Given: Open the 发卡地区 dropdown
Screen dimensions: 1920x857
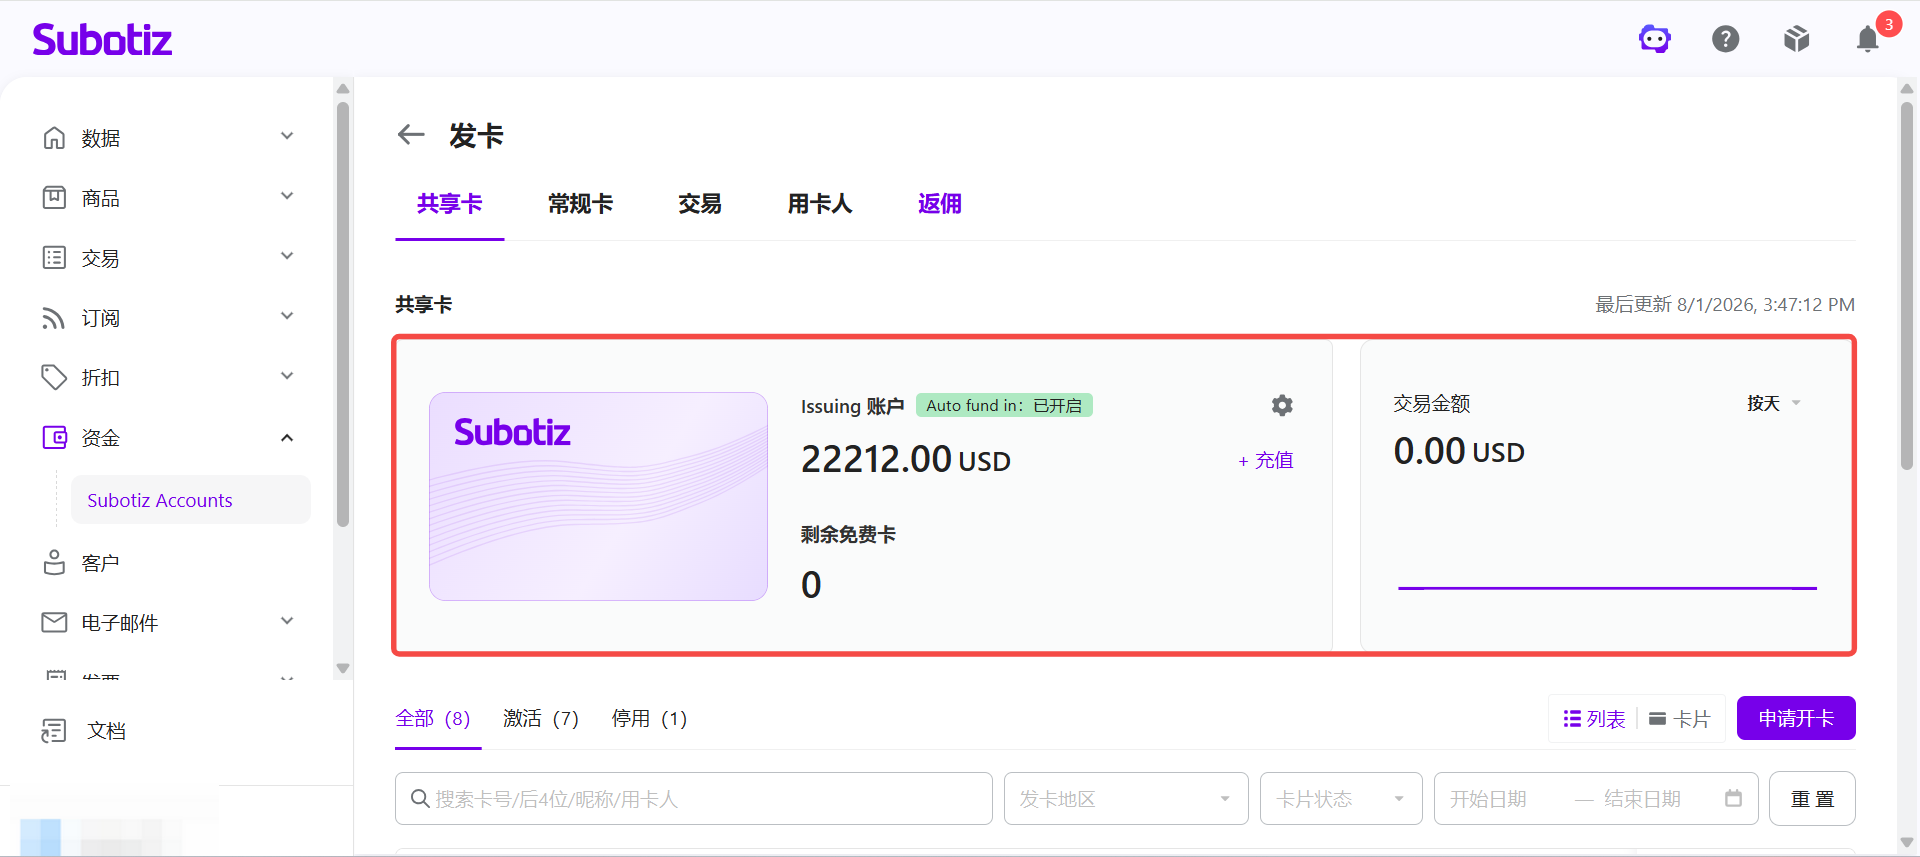Looking at the screenshot, I should click(1126, 799).
